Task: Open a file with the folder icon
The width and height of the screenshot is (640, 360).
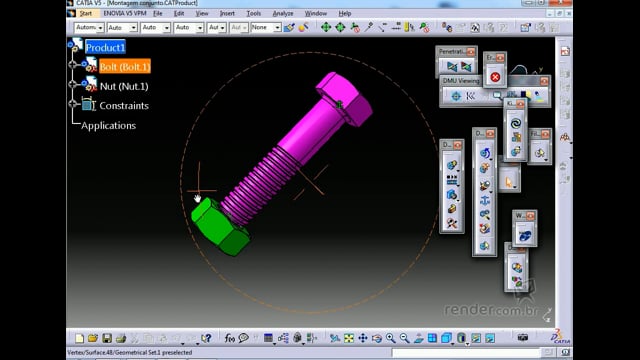Action: [93, 338]
